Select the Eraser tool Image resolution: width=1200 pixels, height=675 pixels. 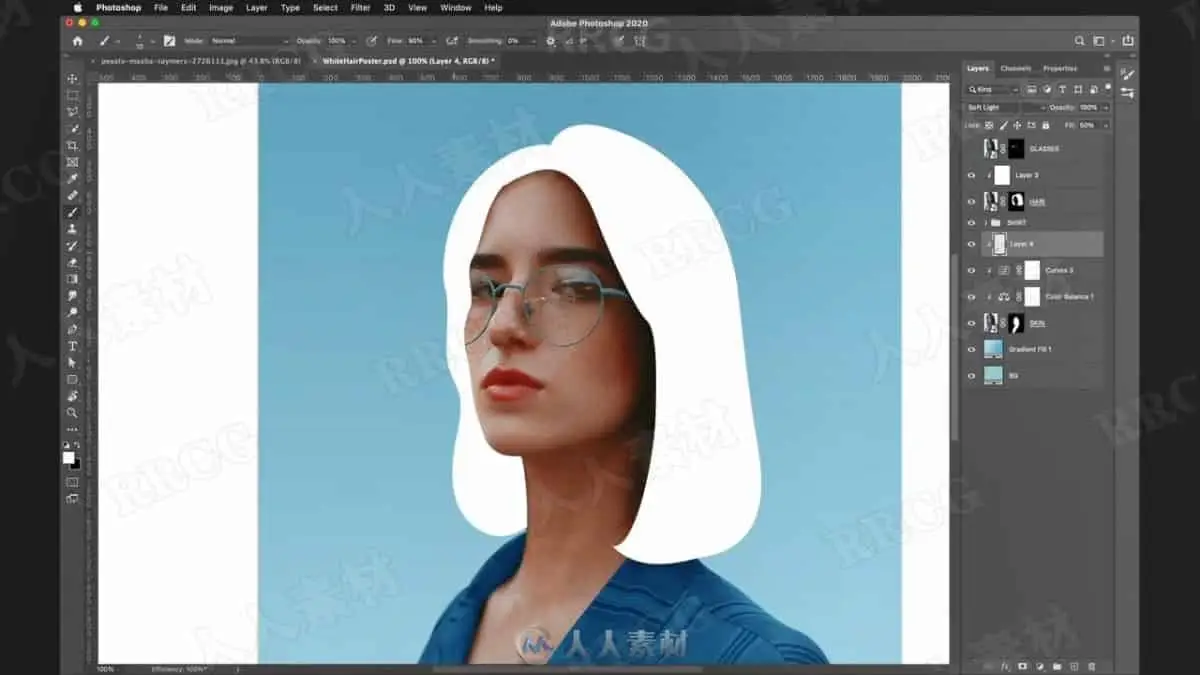72,262
